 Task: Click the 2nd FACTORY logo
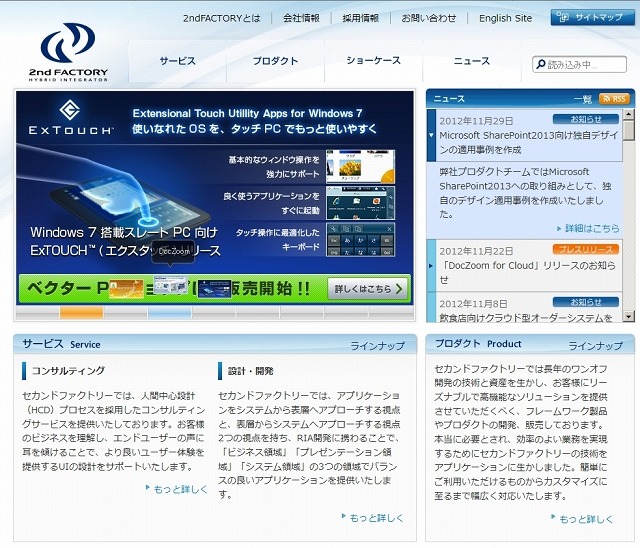click(69, 52)
